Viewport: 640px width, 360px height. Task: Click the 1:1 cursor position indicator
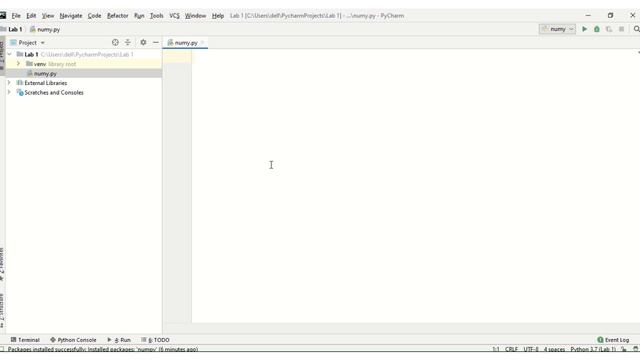tap(496, 349)
